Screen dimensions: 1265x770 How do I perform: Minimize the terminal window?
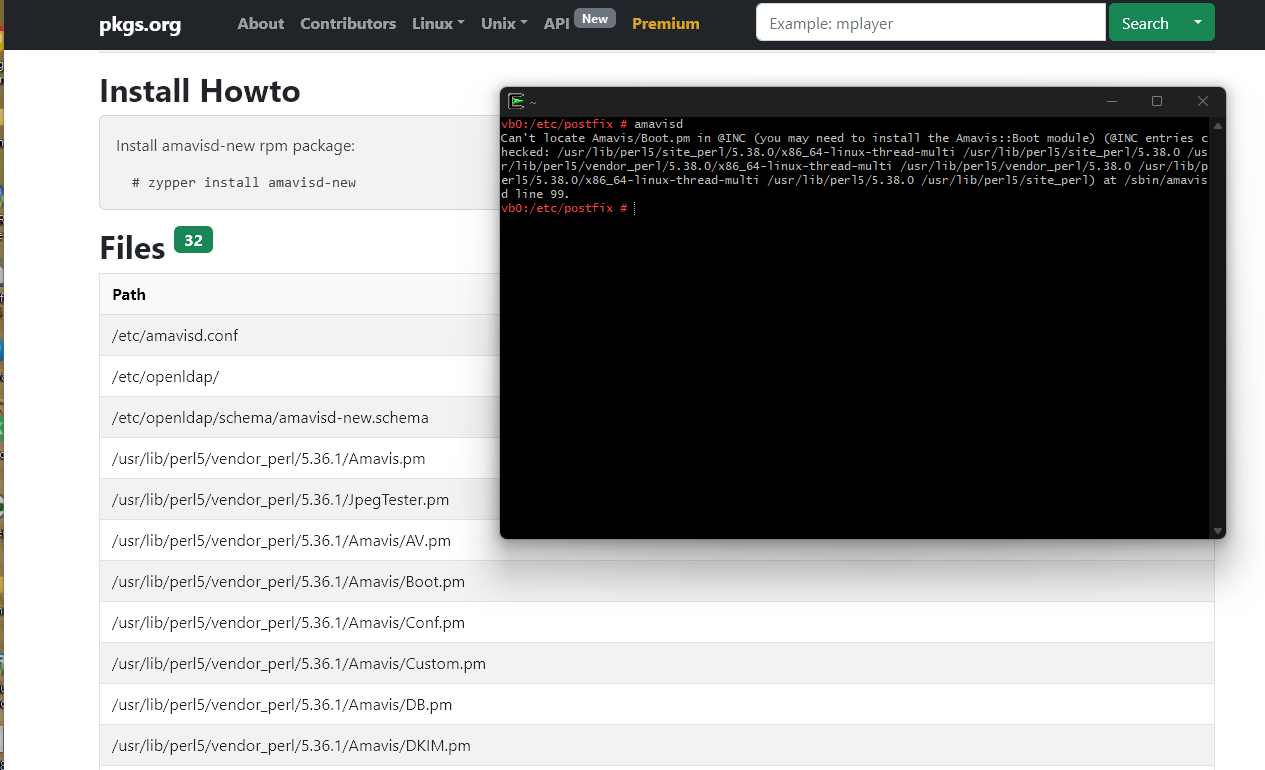1112,101
